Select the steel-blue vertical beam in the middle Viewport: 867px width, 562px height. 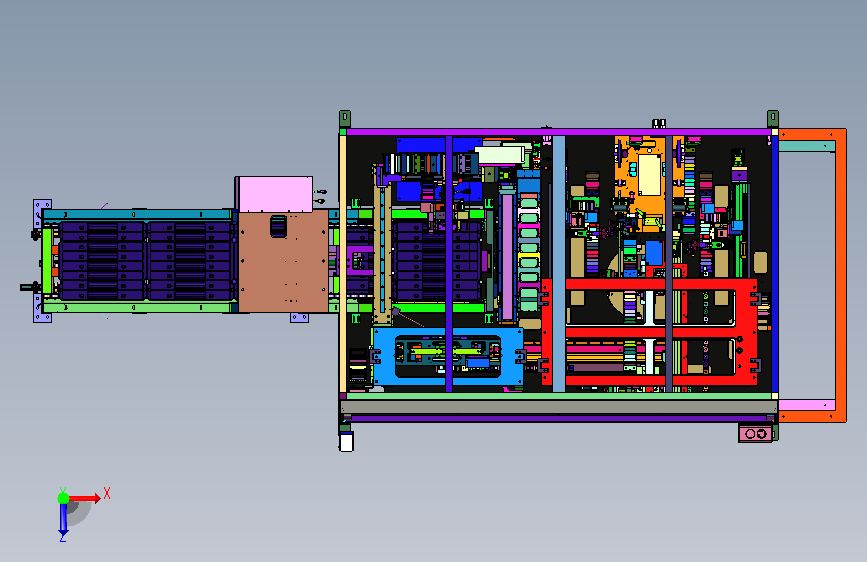559,264
